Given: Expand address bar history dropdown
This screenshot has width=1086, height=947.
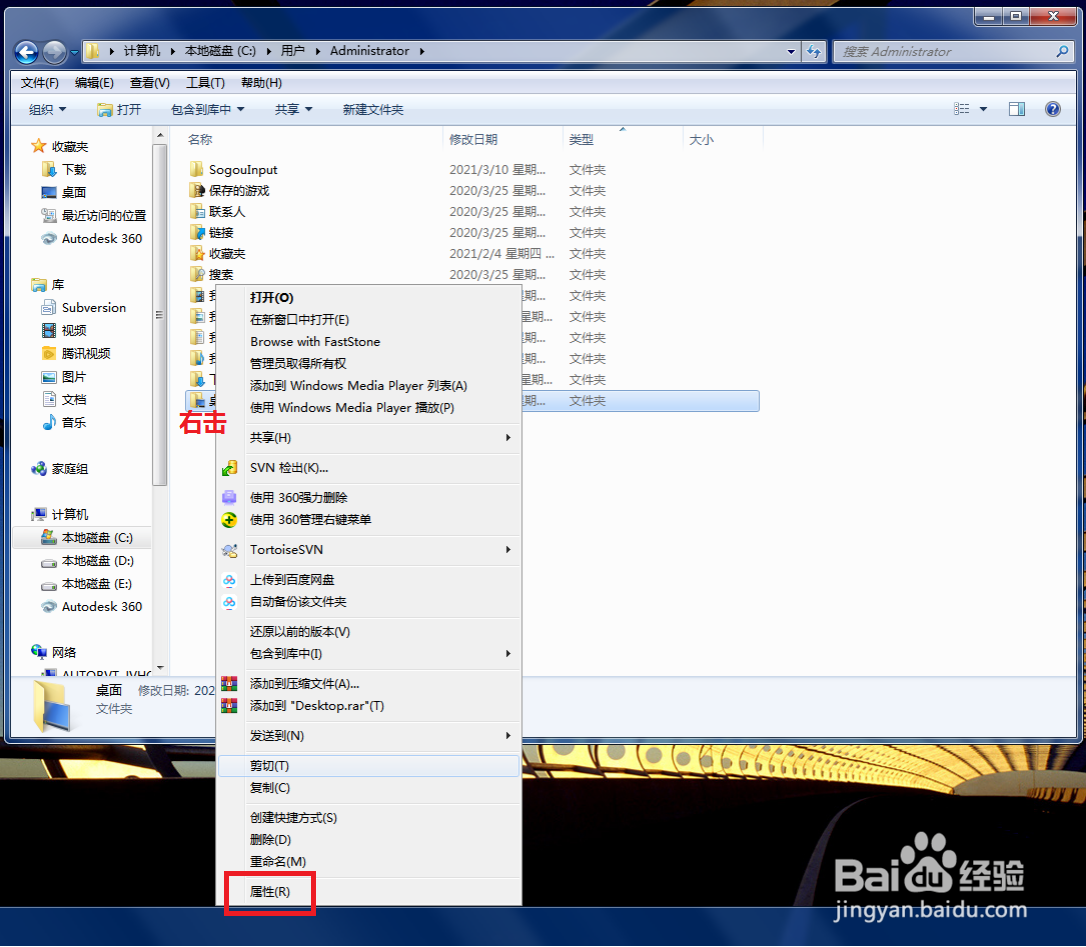Looking at the screenshot, I should [x=791, y=51].
